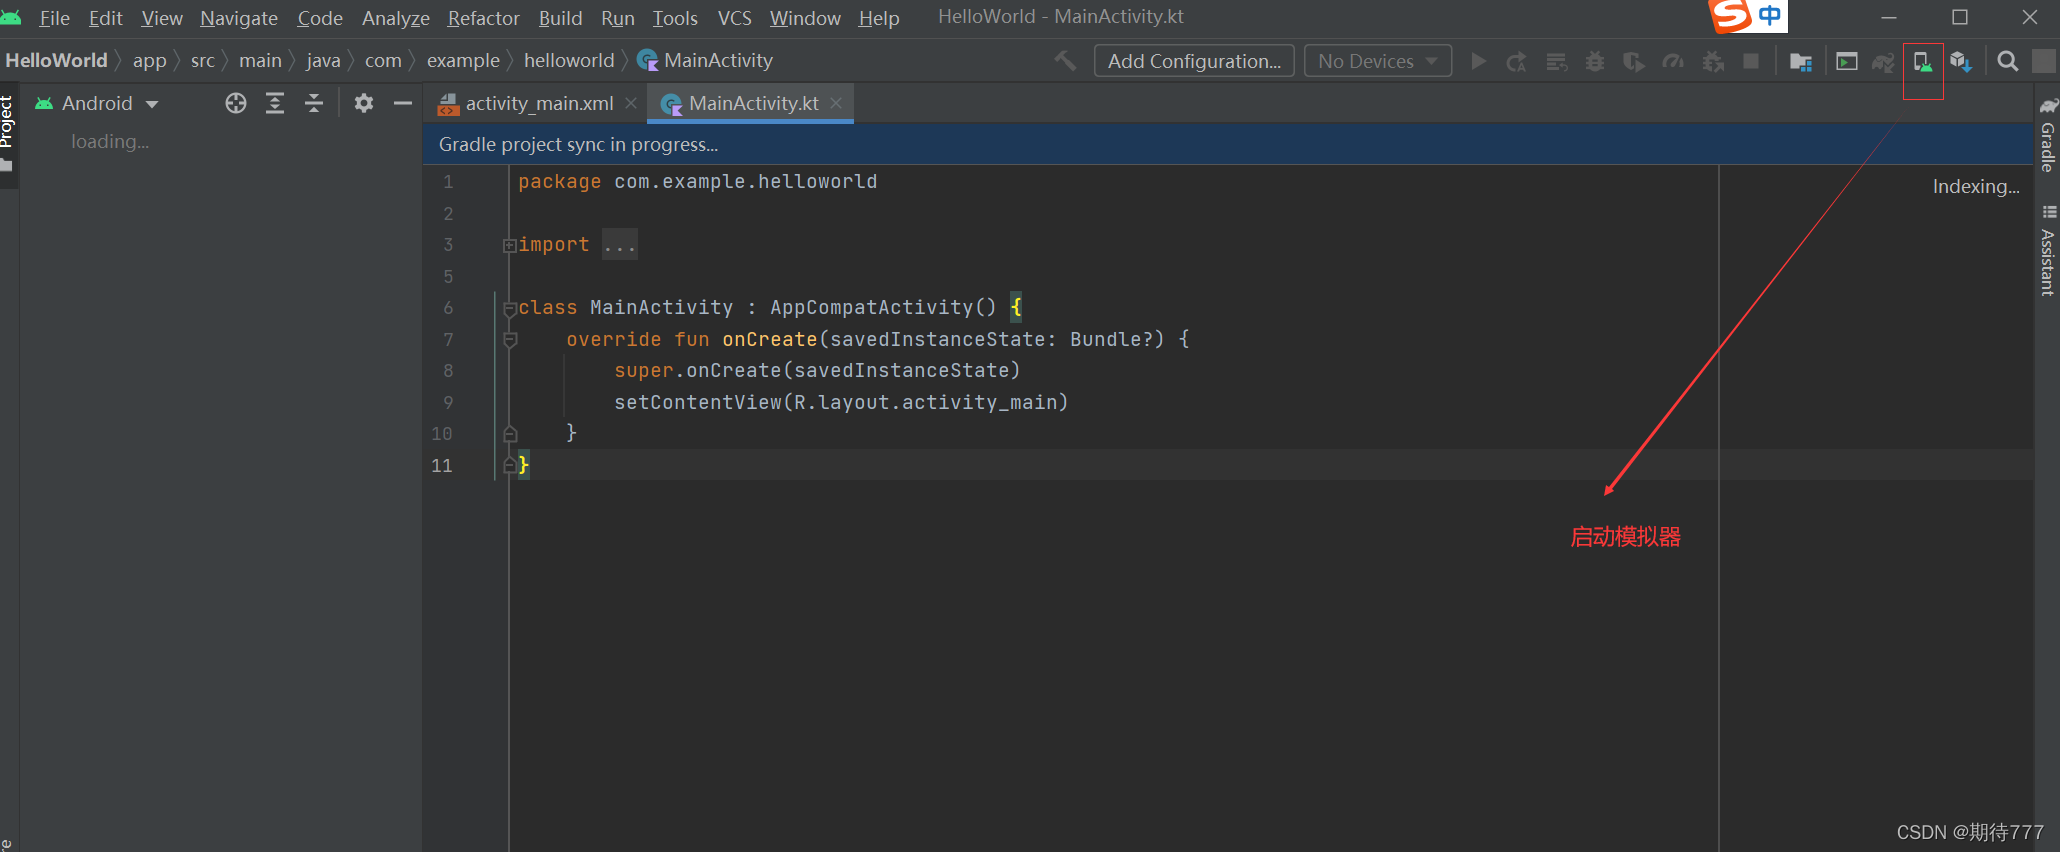Click the main breadcrumb
The image size is (2060, 852).
point(260,60)
